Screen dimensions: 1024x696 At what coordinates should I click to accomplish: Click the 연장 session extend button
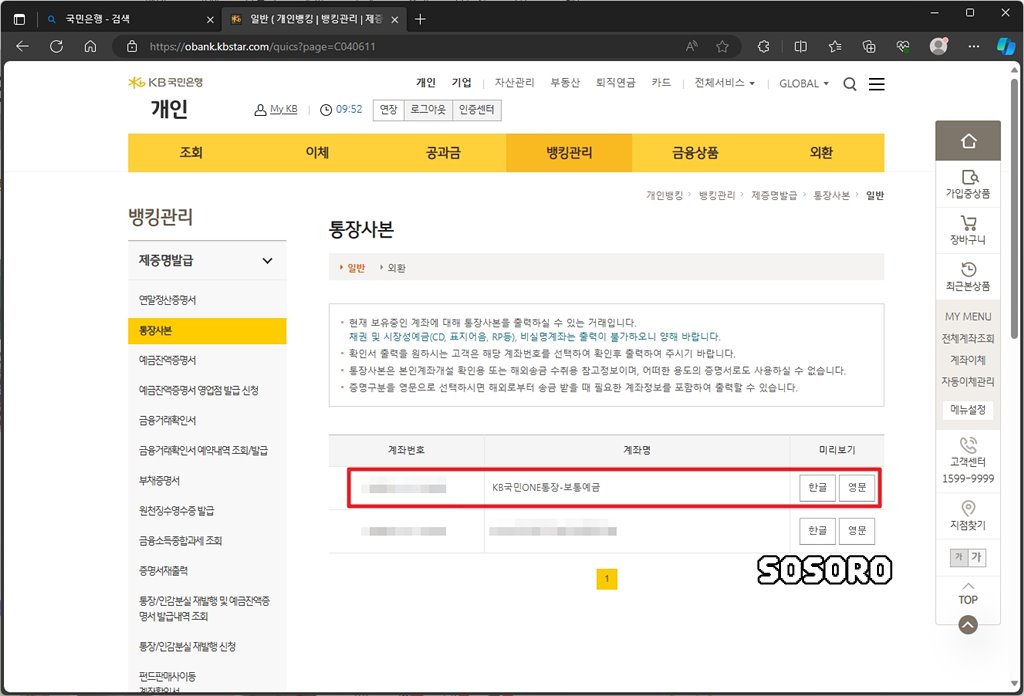click(x=389, y=110)
